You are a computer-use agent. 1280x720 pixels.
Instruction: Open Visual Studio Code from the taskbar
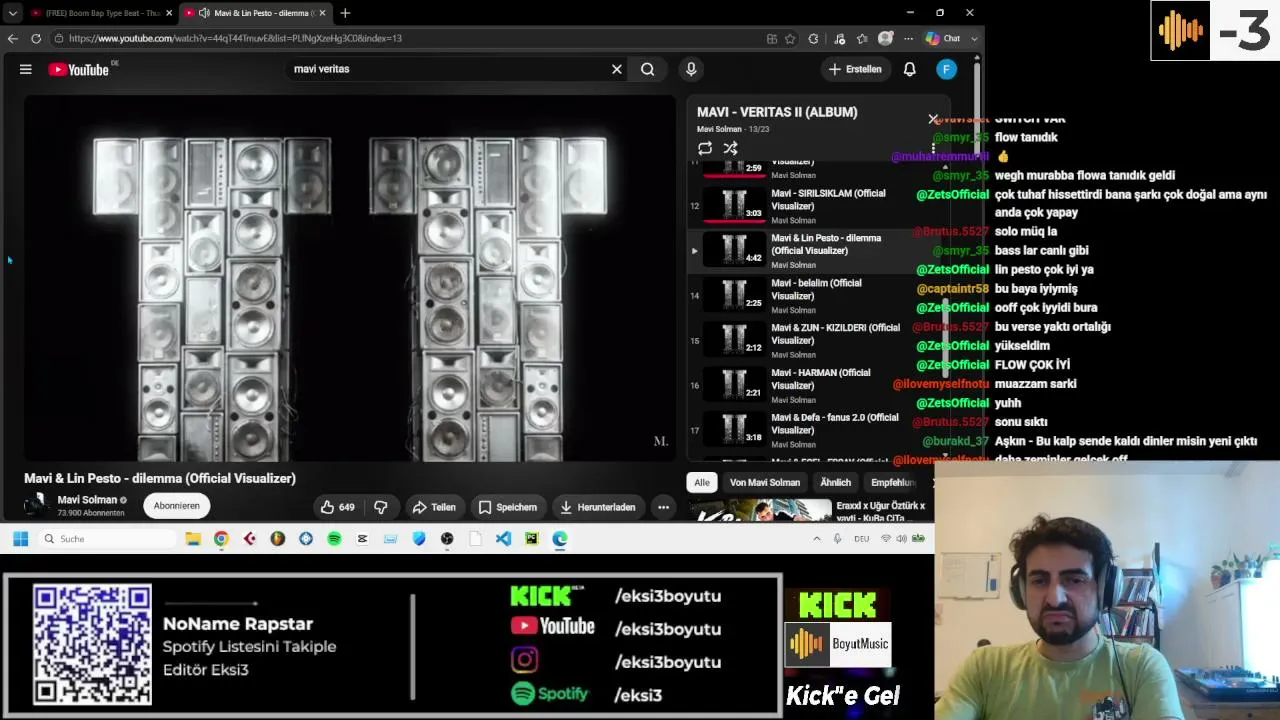pyautogui.click(x=503, y=539)
